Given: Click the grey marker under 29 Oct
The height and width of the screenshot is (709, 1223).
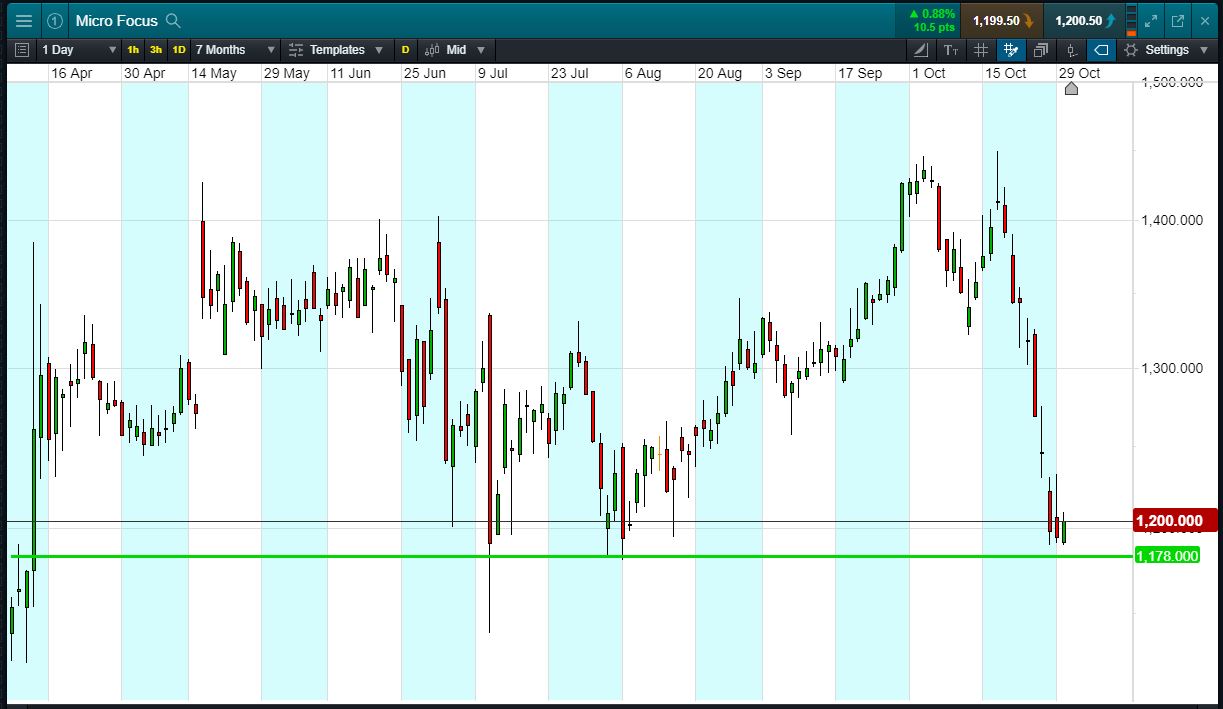Looking at the screenshot, I should [1071, 89].
